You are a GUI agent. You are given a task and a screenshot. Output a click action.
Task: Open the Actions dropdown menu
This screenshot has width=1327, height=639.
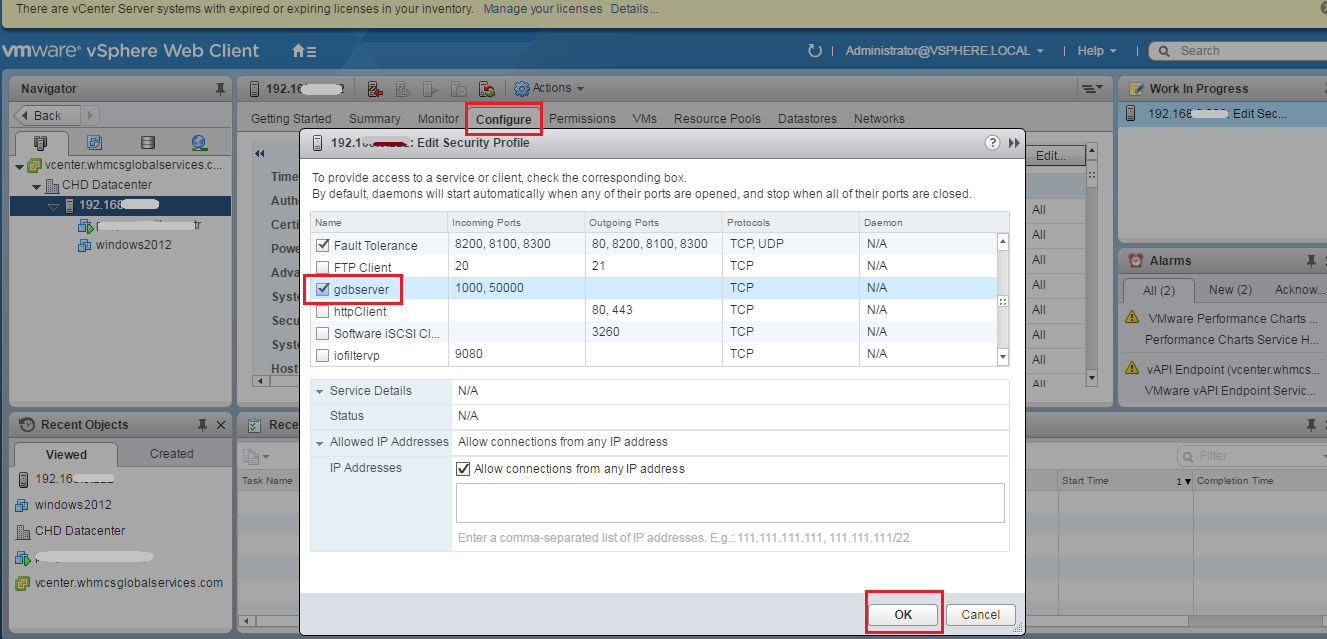click(550, 89)
